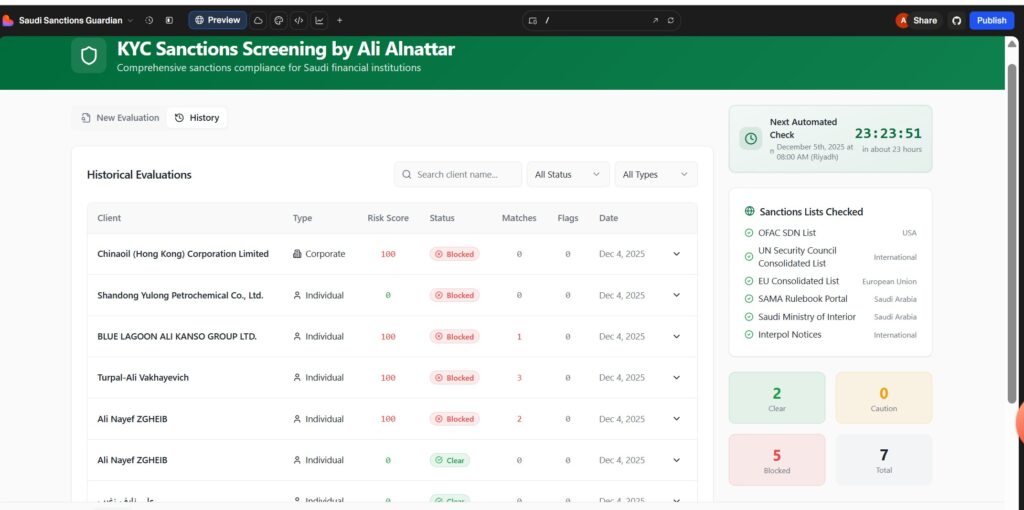Open the analytics chart icon
This screenshot has height=510, width=1024.
pyautogui.click(x=319, y=20)
